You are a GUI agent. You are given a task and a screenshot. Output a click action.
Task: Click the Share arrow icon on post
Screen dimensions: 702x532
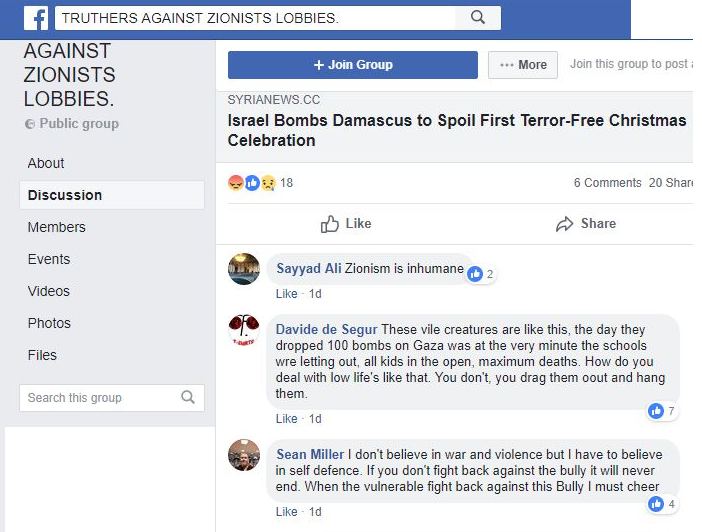click(565, 224)
